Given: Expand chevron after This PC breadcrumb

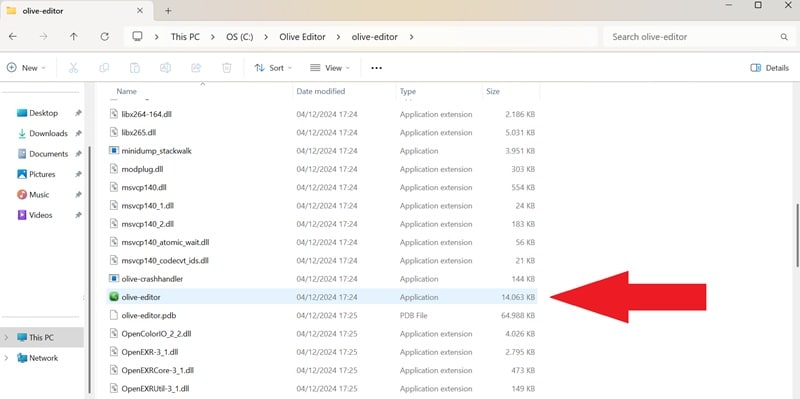Looking at the screenshot, I should pos(213,37).
